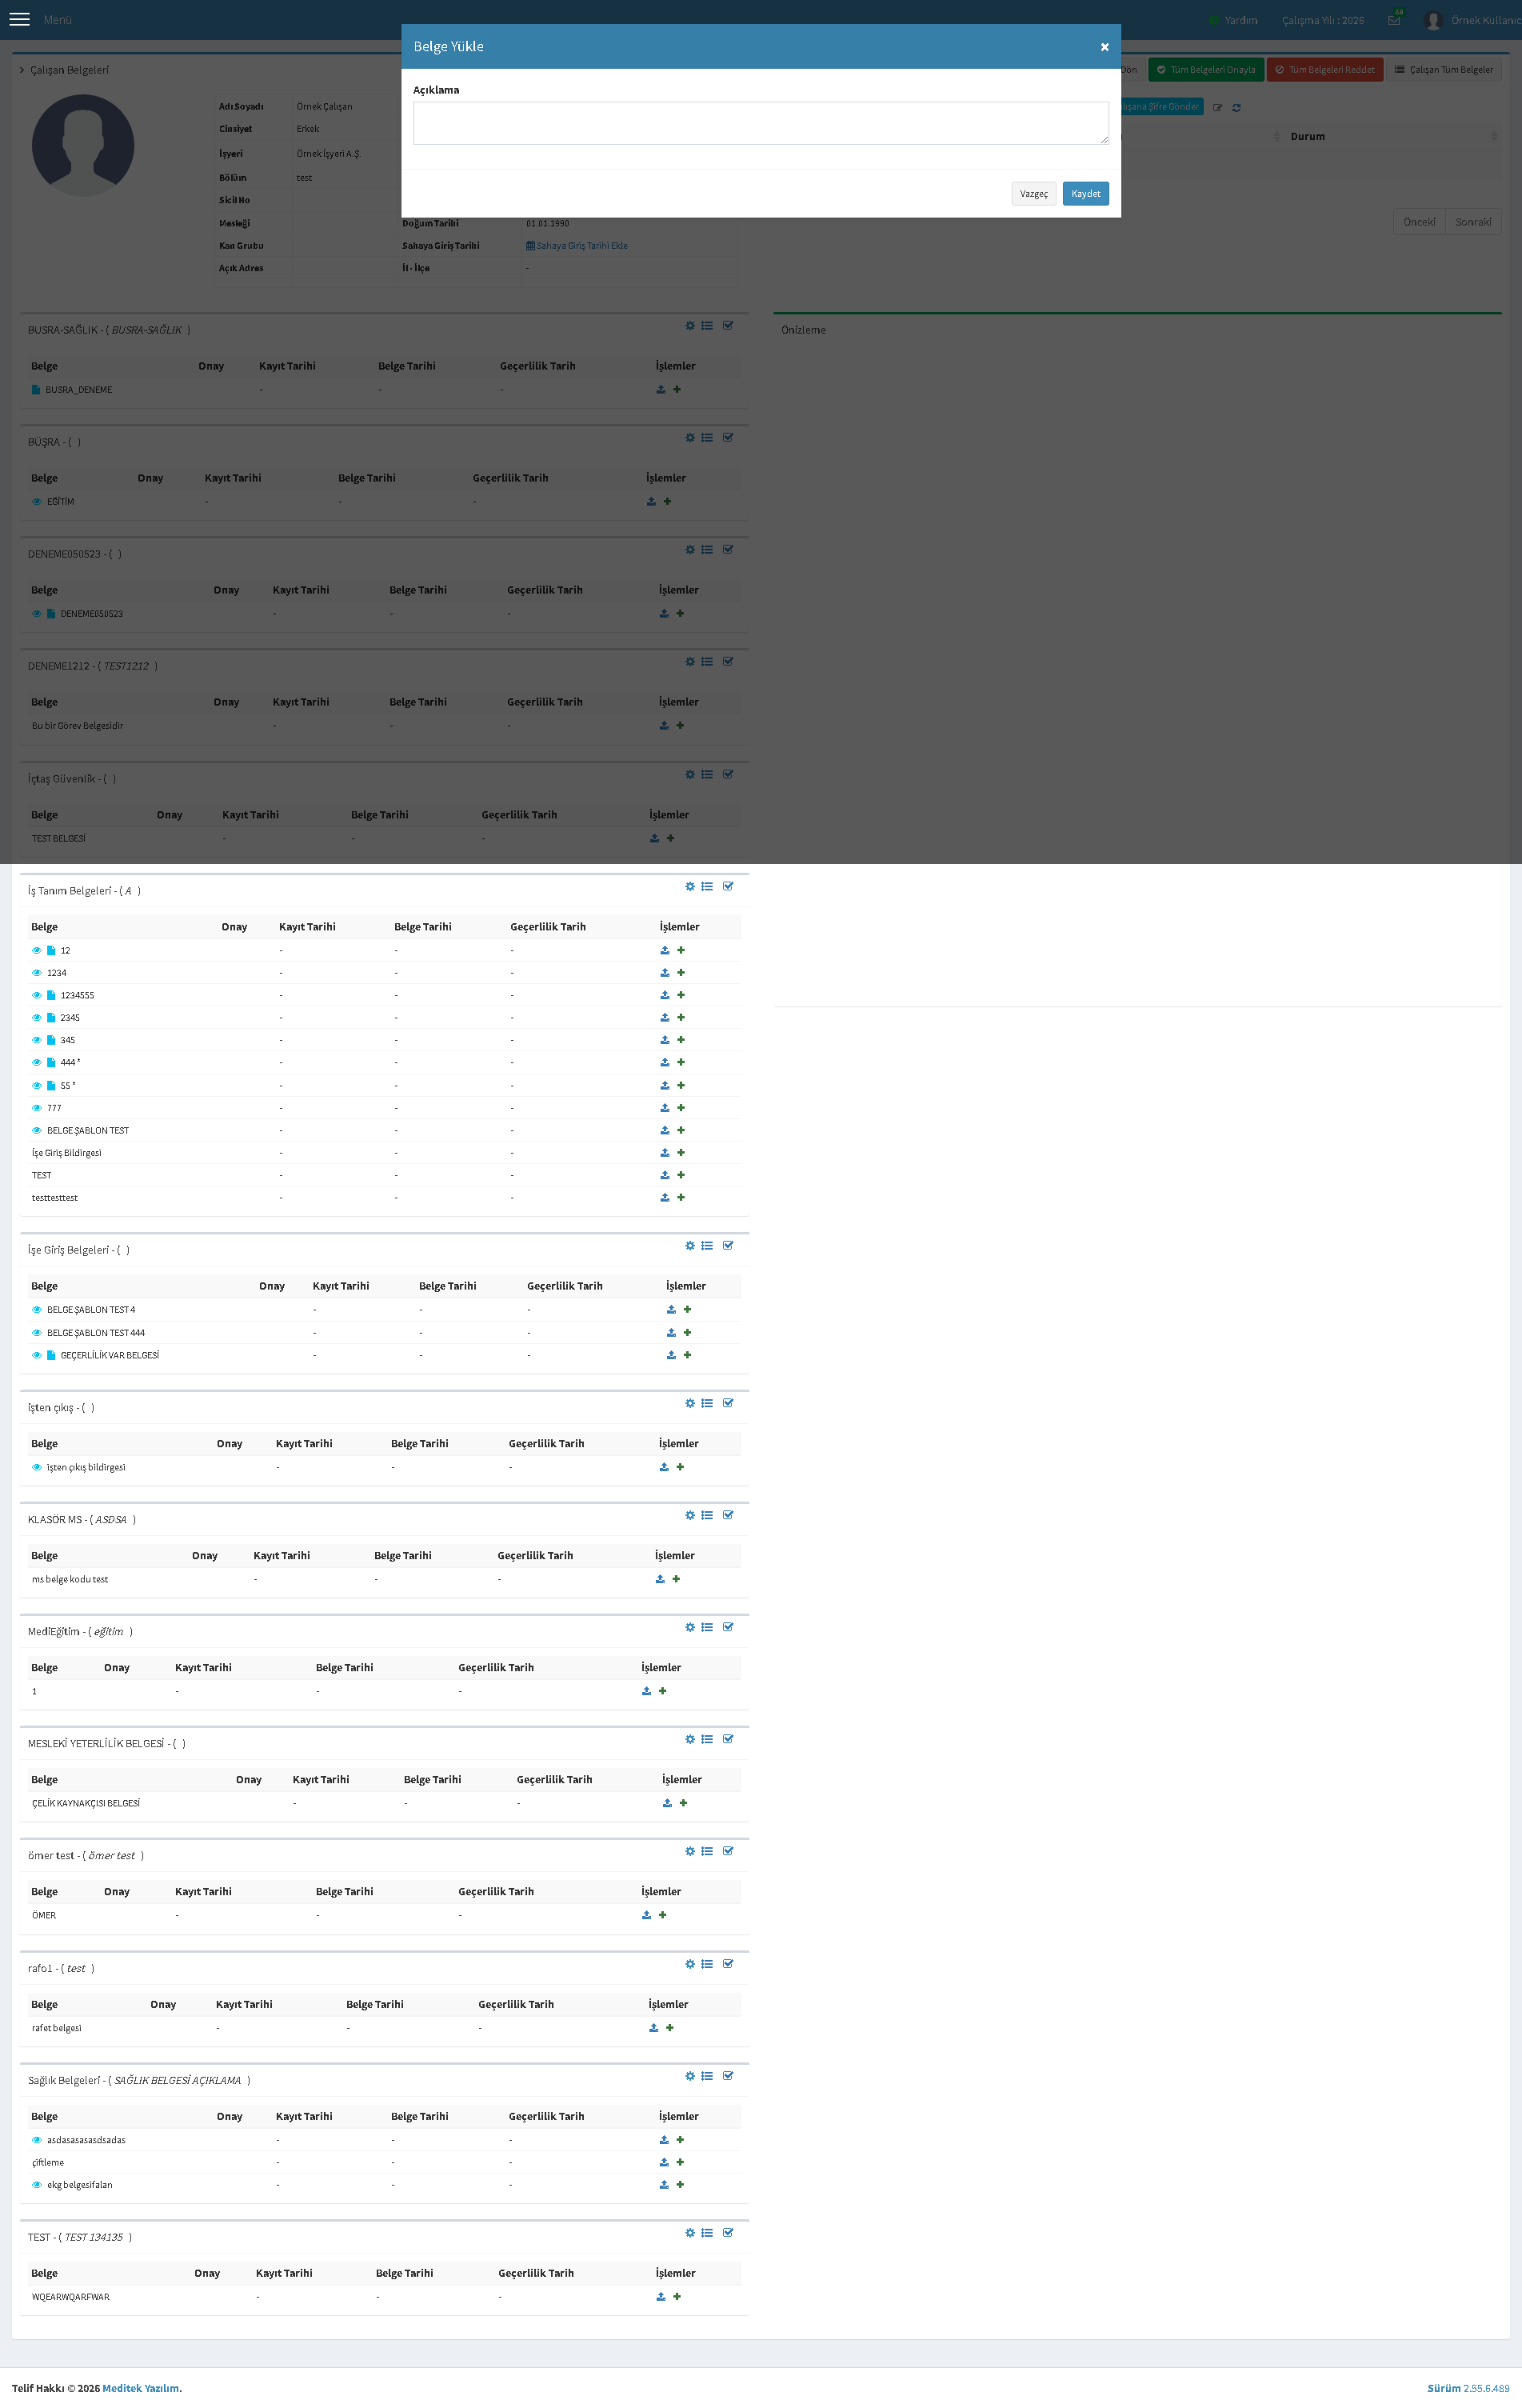Click list icon in İşe Giriş Belgeleri header
This screenshot has width=1522, height=2408.
coord(707,1246)
